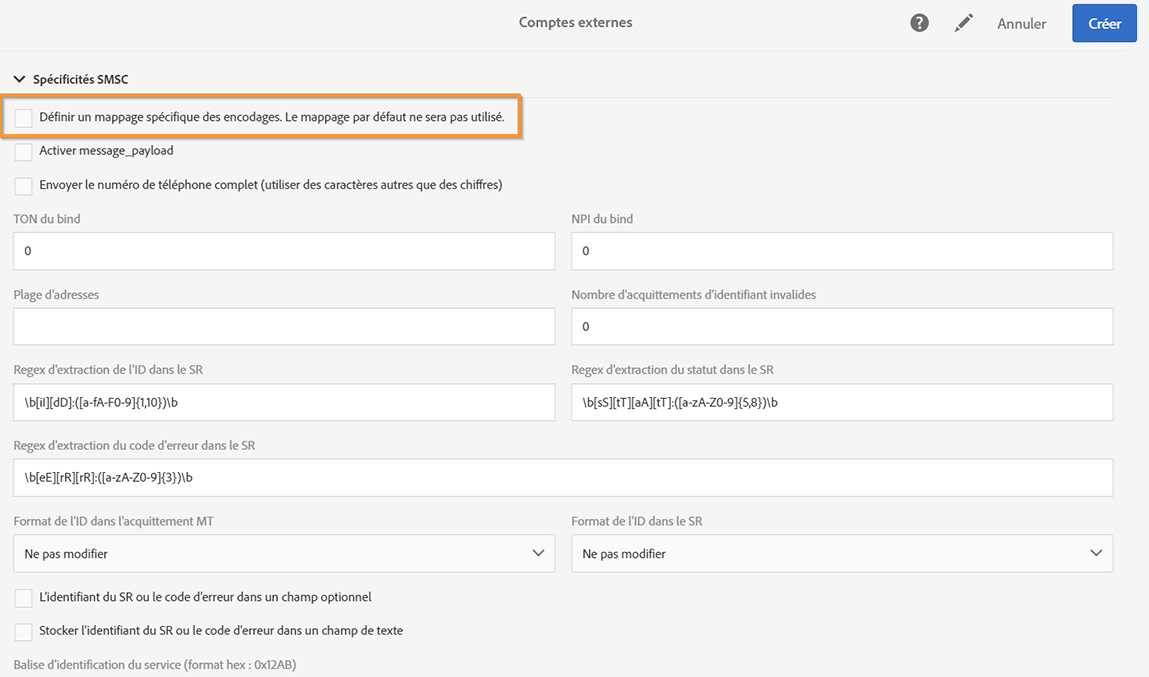
Task: Edit the invalid identifier acknowledgements count field
Action: point(842,327)
